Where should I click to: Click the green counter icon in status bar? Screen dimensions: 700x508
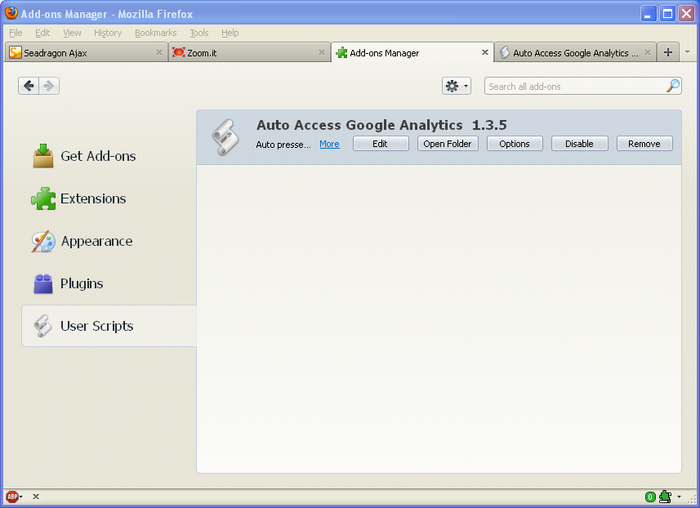click(x=650, y=497)
